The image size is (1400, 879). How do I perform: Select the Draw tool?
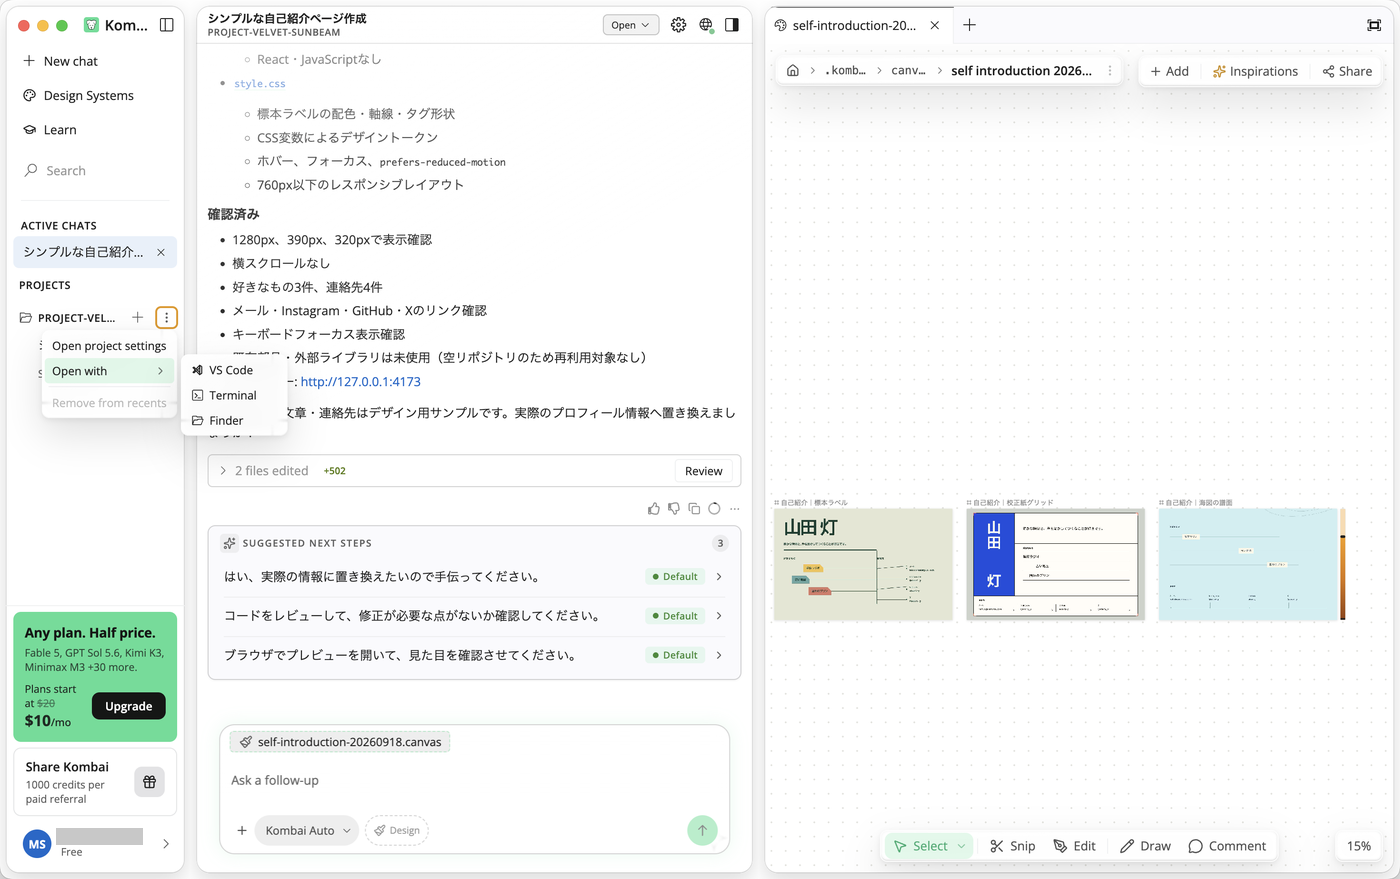pyautogui.click(x=1146, y=846)
